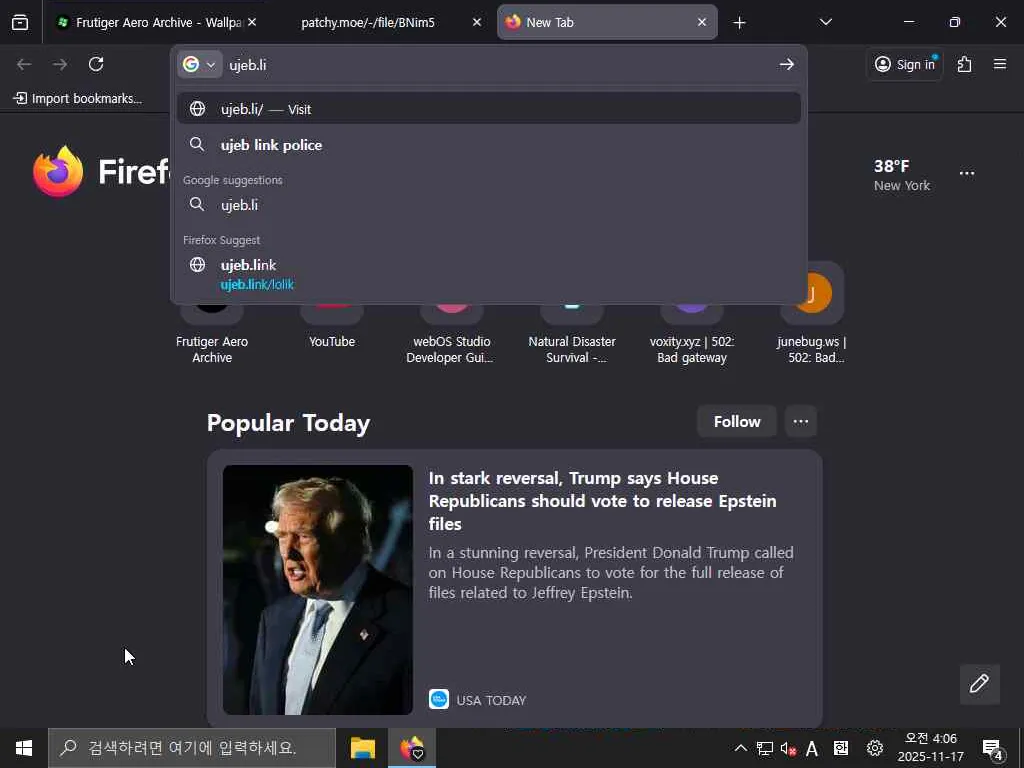1024x768 pixels.
Task: Reload the current page
Action: click(x=96, y=64)
